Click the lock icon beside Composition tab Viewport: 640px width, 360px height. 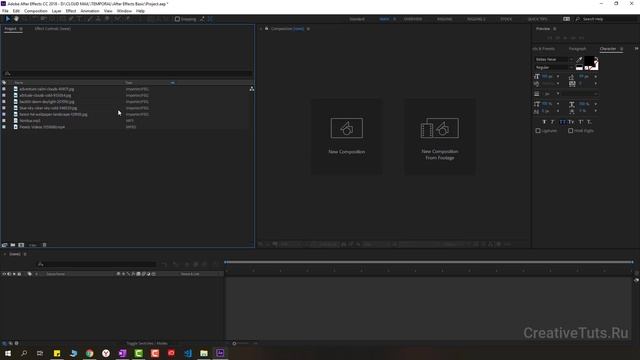coord(267,29)
